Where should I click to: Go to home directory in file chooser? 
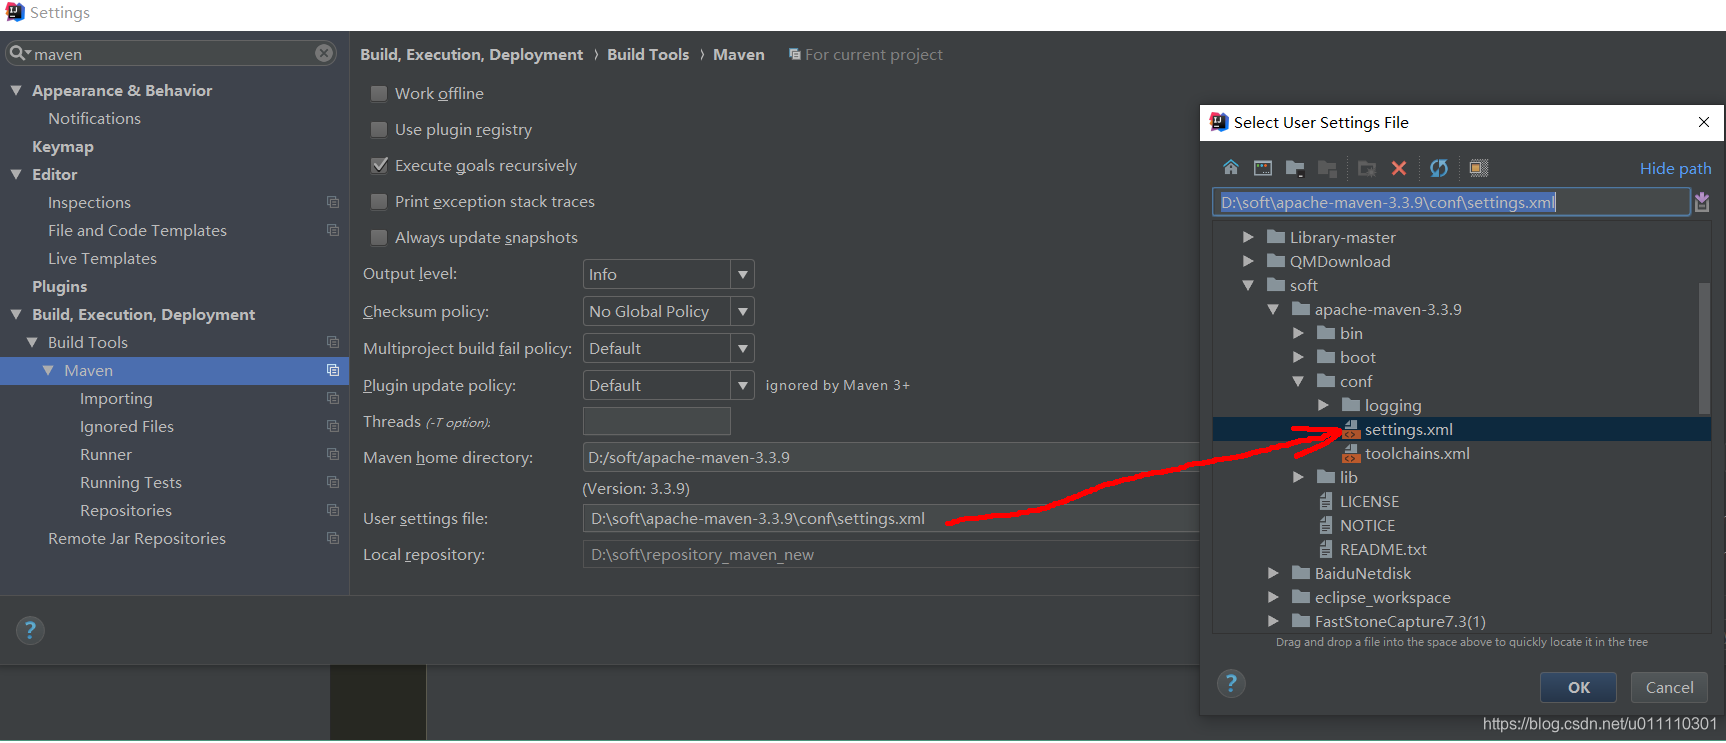tap(1231, 168)
